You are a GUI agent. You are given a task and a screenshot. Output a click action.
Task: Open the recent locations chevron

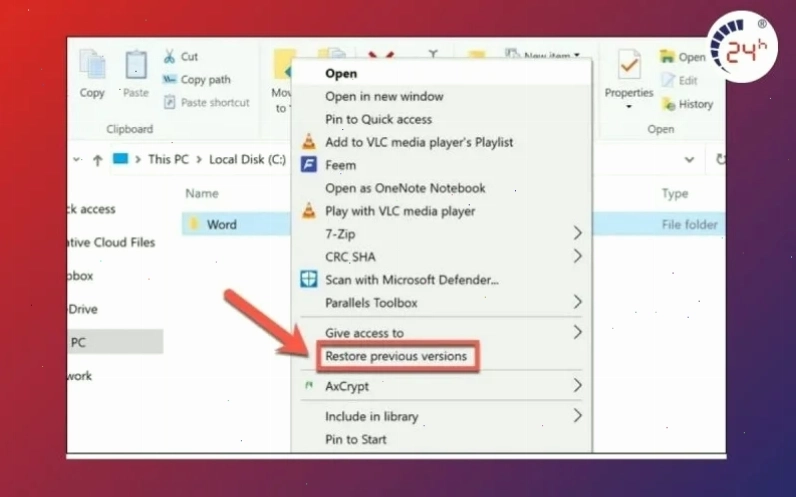pos(77,159)
